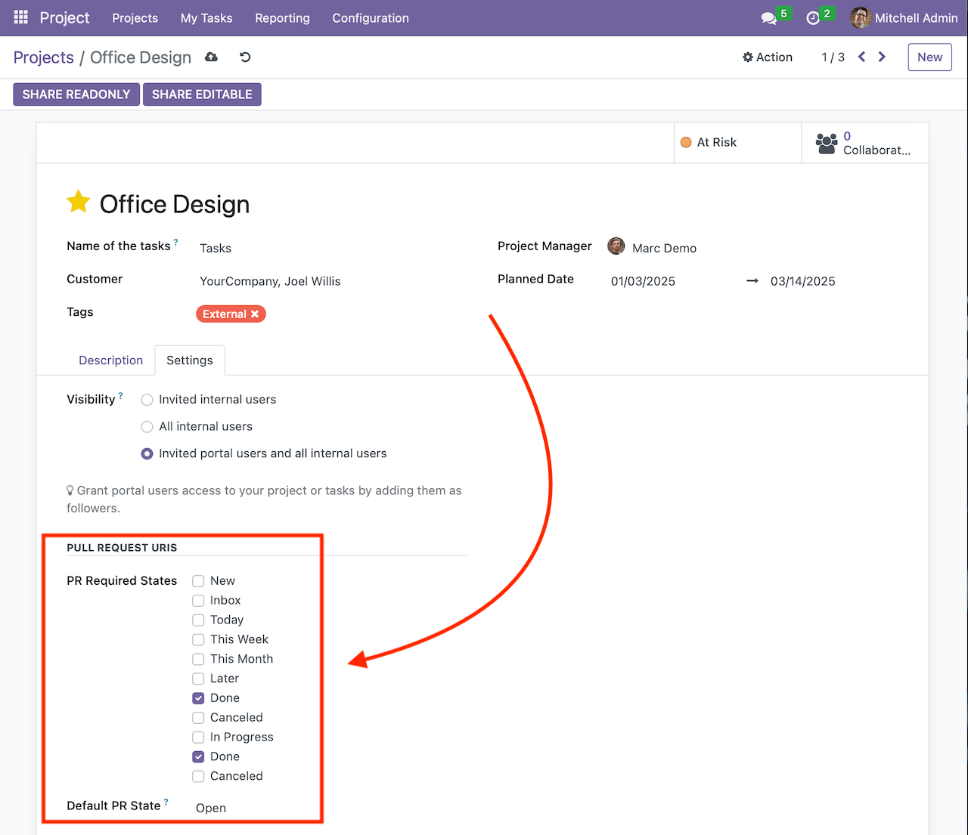Switch to the Description tab

[x=110, y=360]
